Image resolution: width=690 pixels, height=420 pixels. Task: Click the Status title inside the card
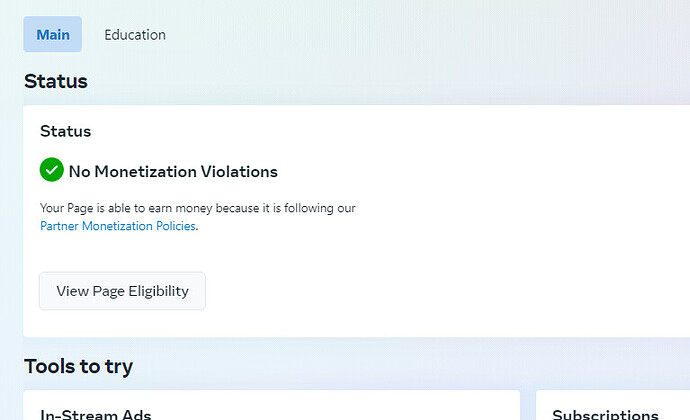coord(66,131)
